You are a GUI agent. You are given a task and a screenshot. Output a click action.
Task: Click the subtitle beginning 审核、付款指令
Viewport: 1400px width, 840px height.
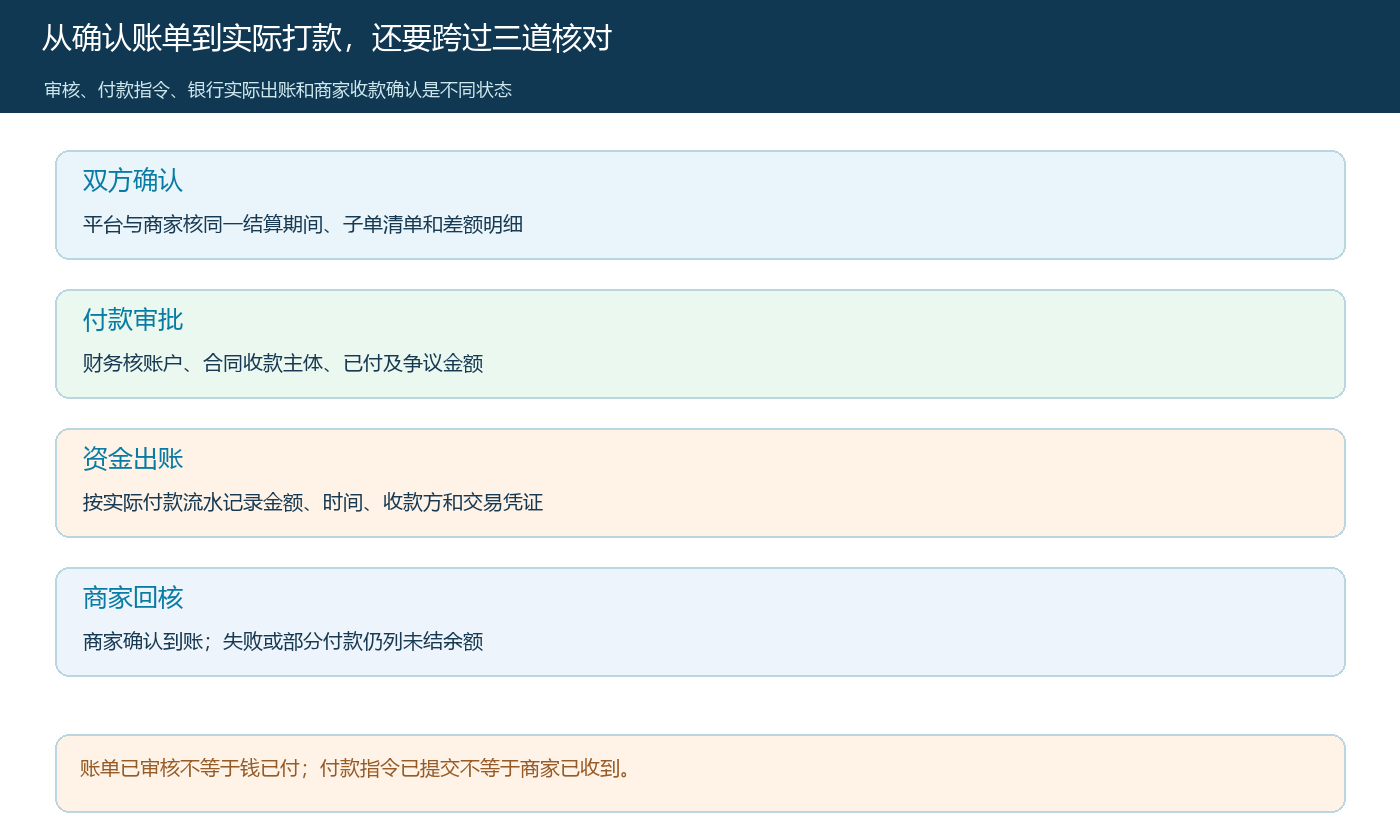pos(278,90)
